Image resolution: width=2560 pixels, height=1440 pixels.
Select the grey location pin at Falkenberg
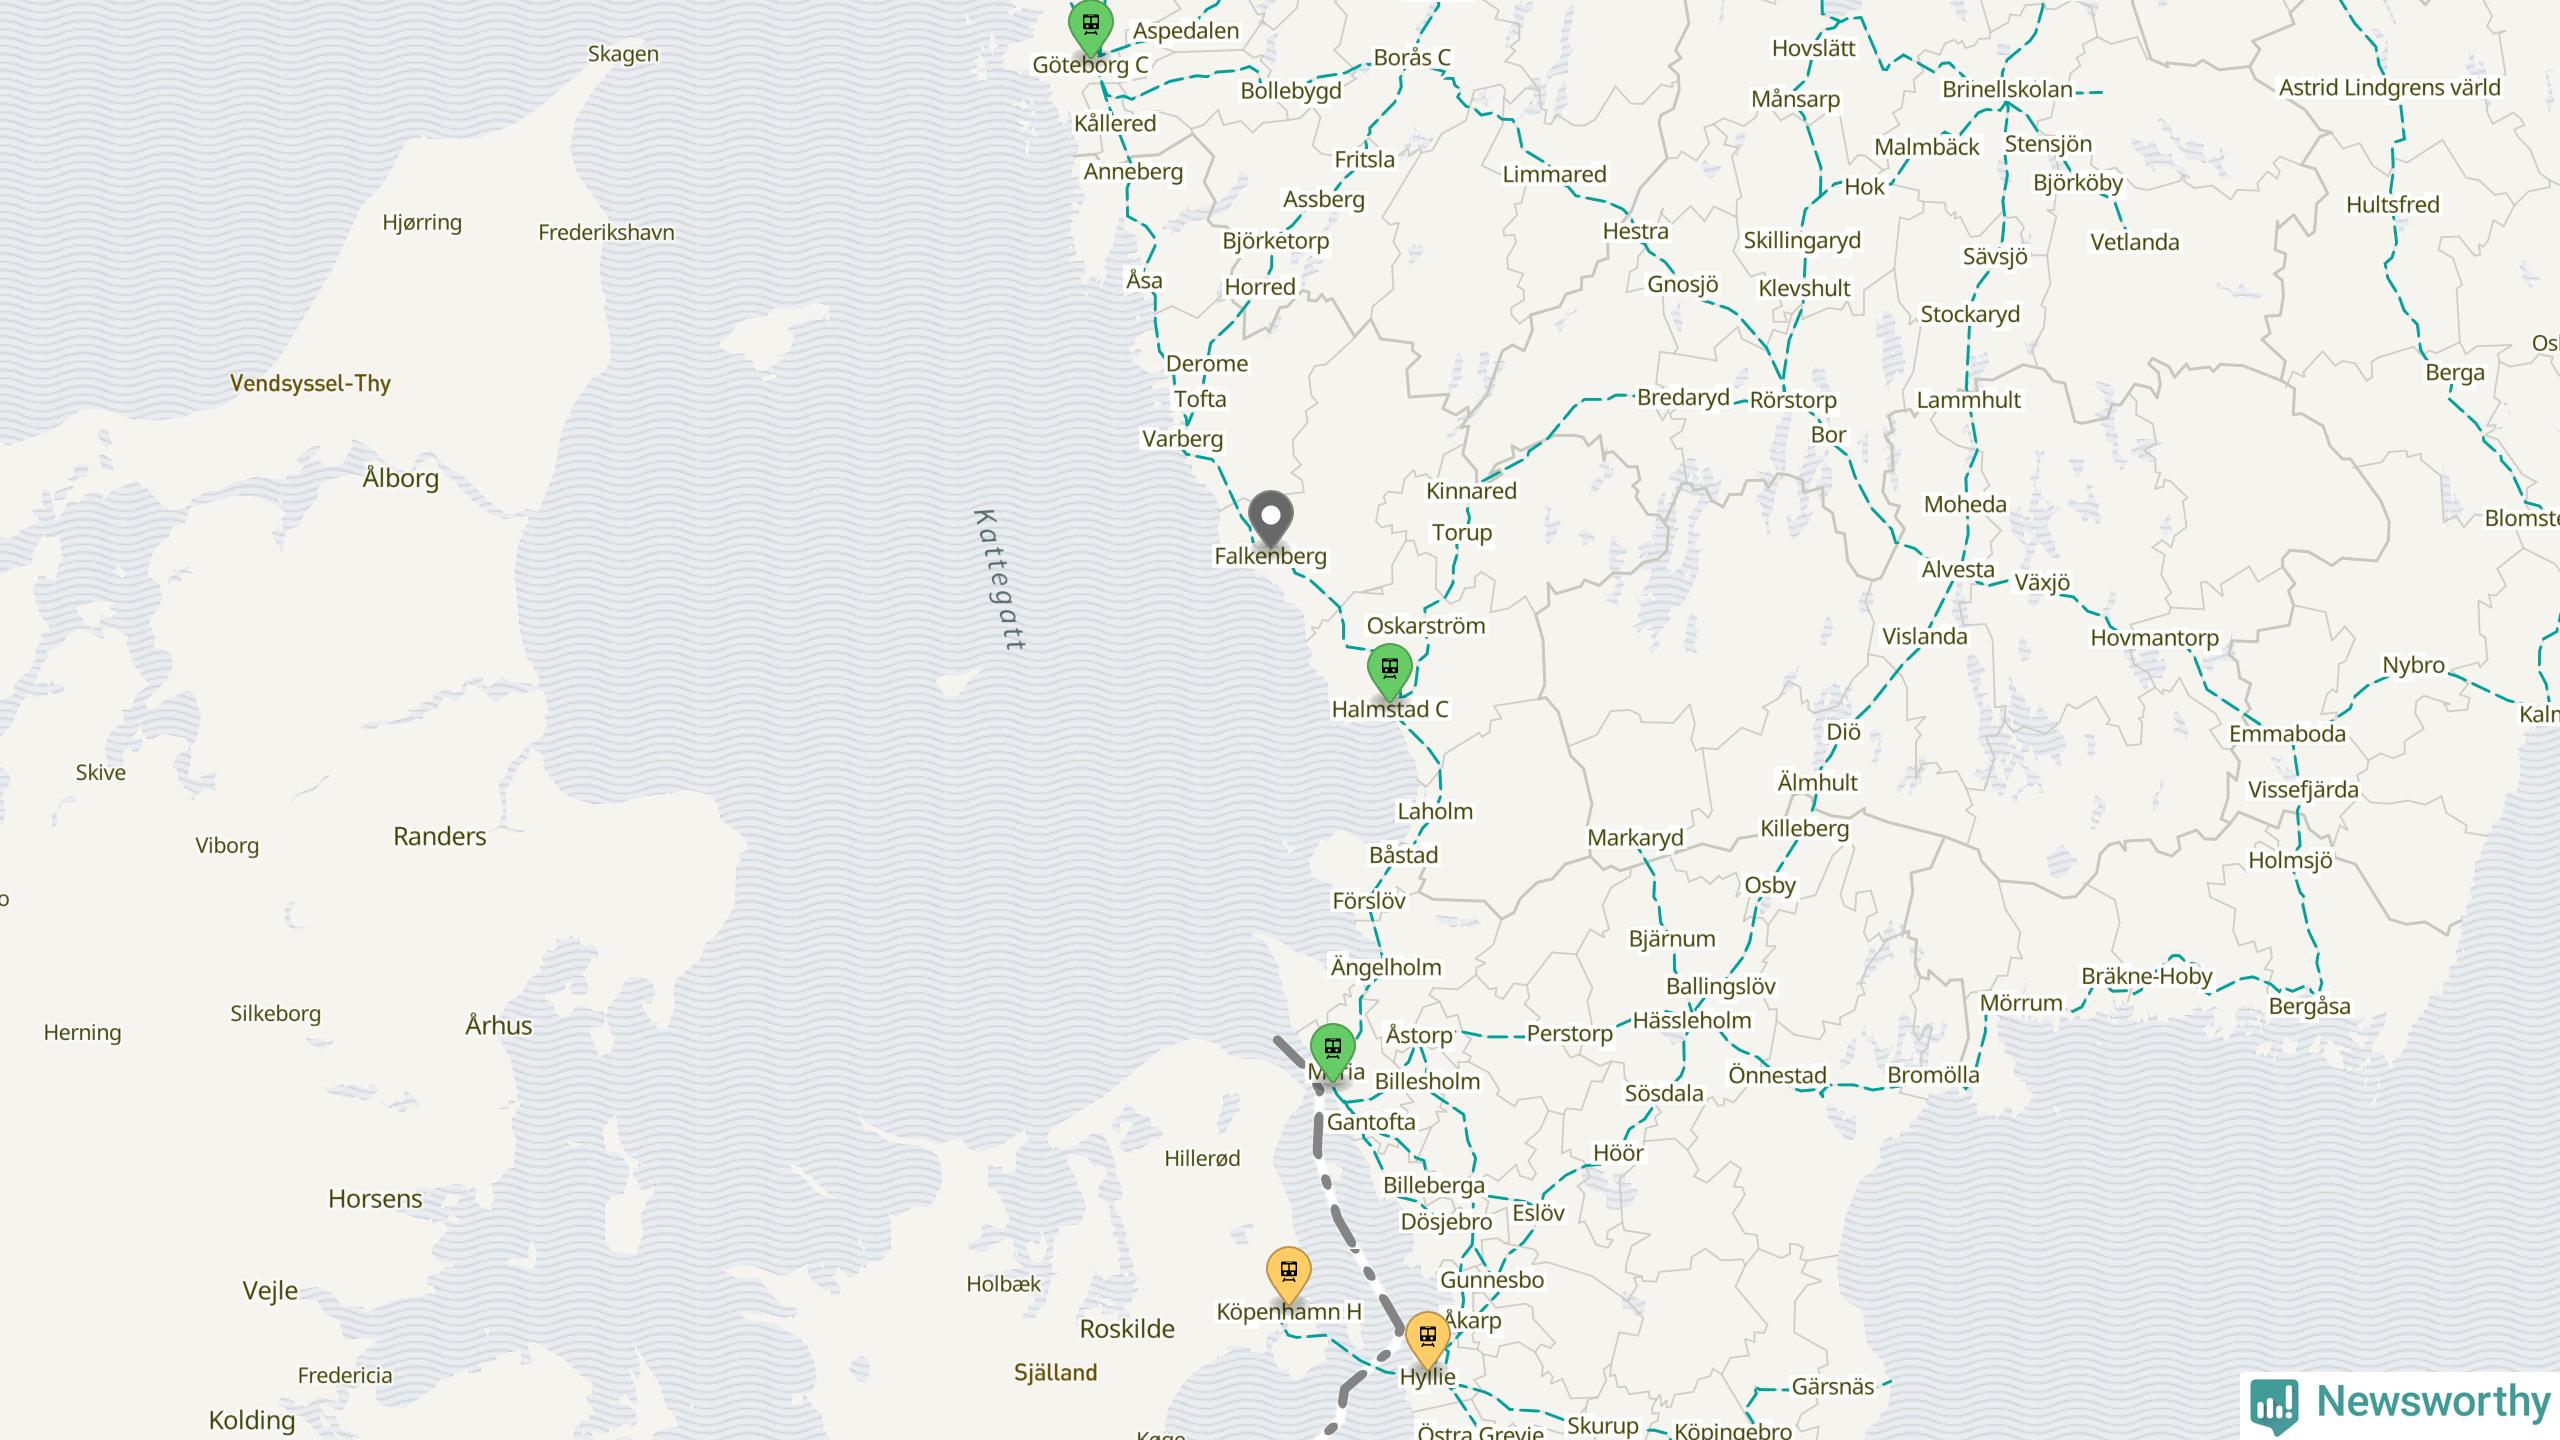(x=1271, y=519)
